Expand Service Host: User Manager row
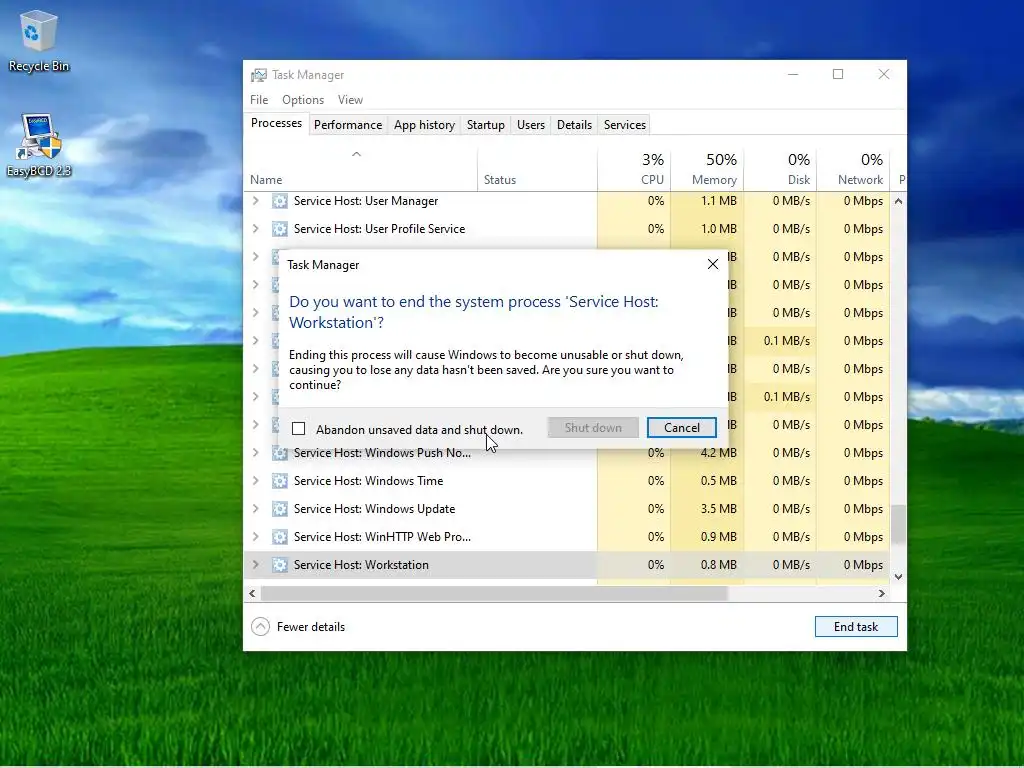 click(x=256, y=201)
